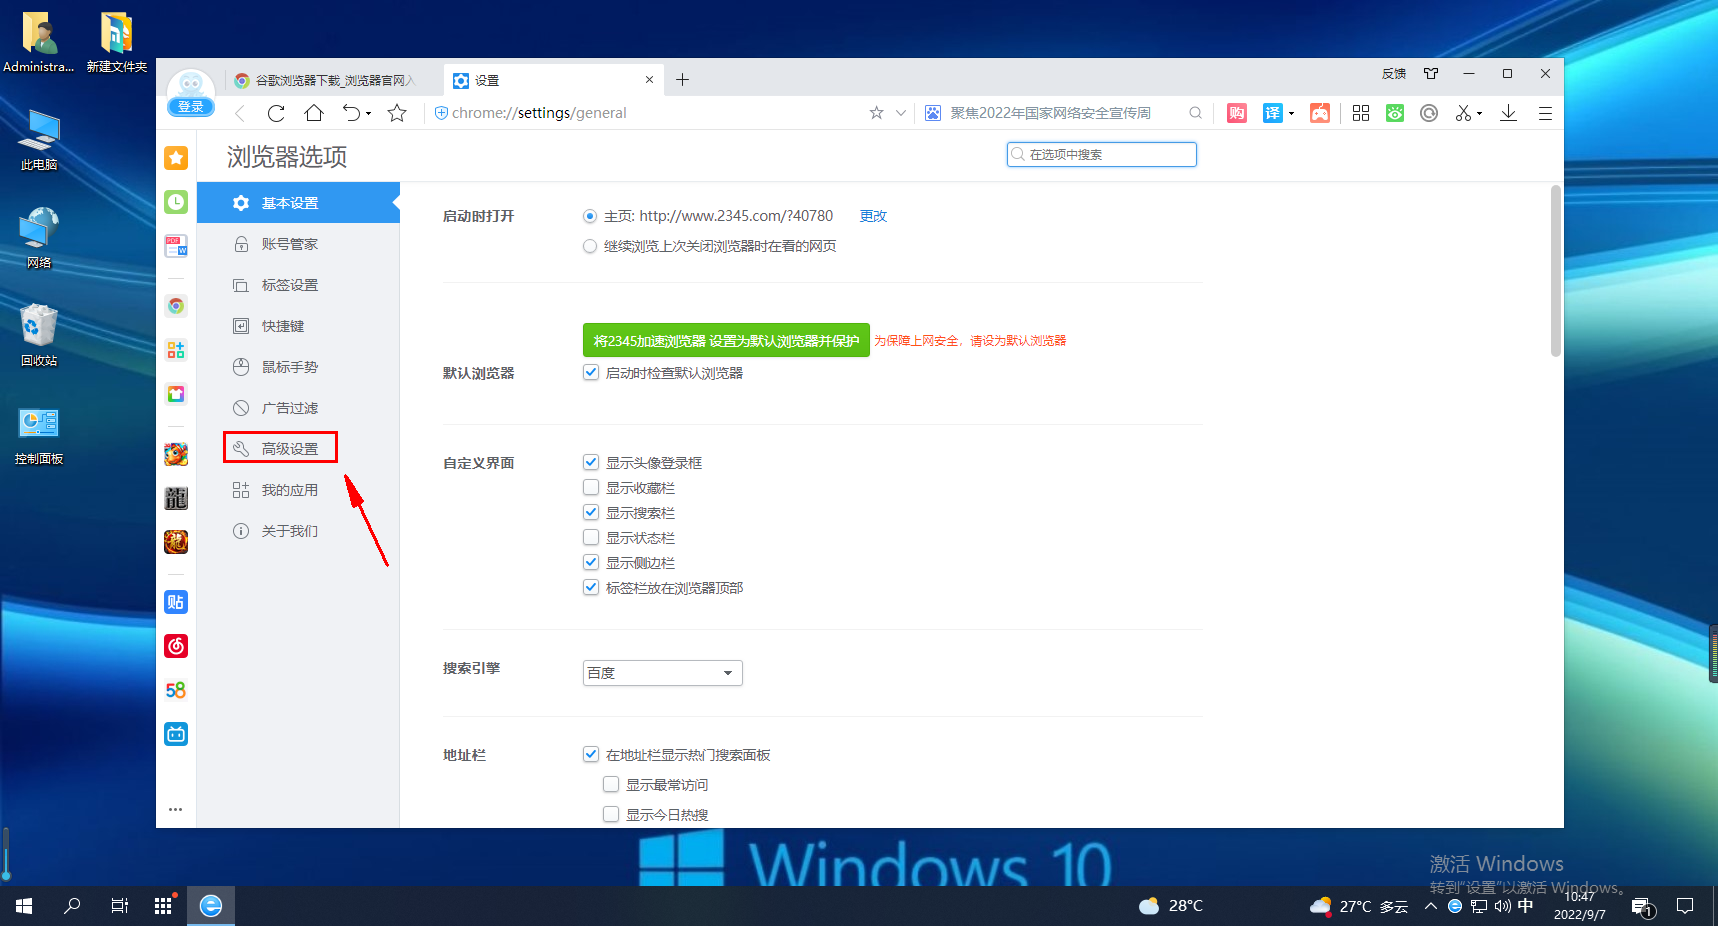Screen dimensions: 1718x926
Task: Click the Chrome icon in the sidebar
Action: 176,306
